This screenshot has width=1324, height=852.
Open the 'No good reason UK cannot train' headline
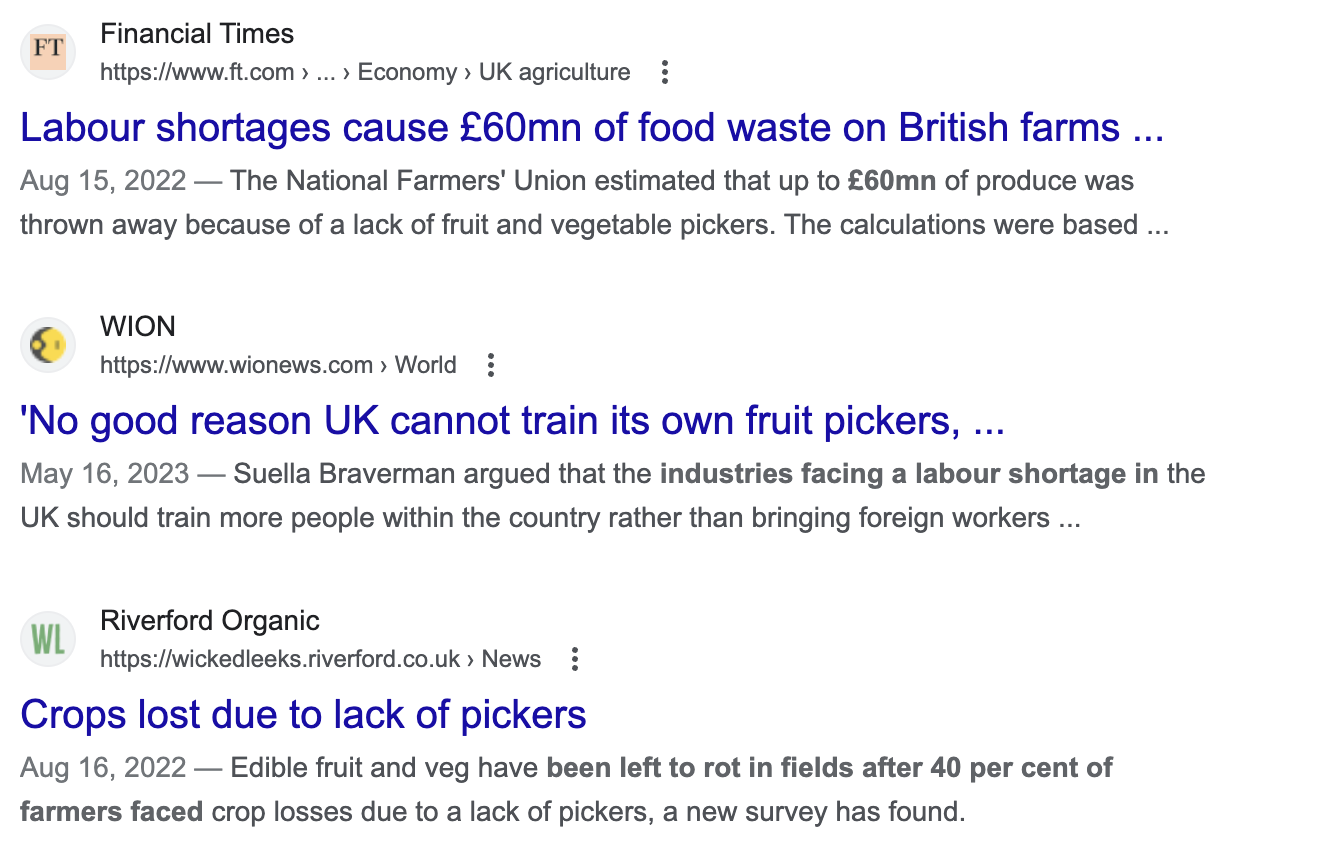point(512,421)
